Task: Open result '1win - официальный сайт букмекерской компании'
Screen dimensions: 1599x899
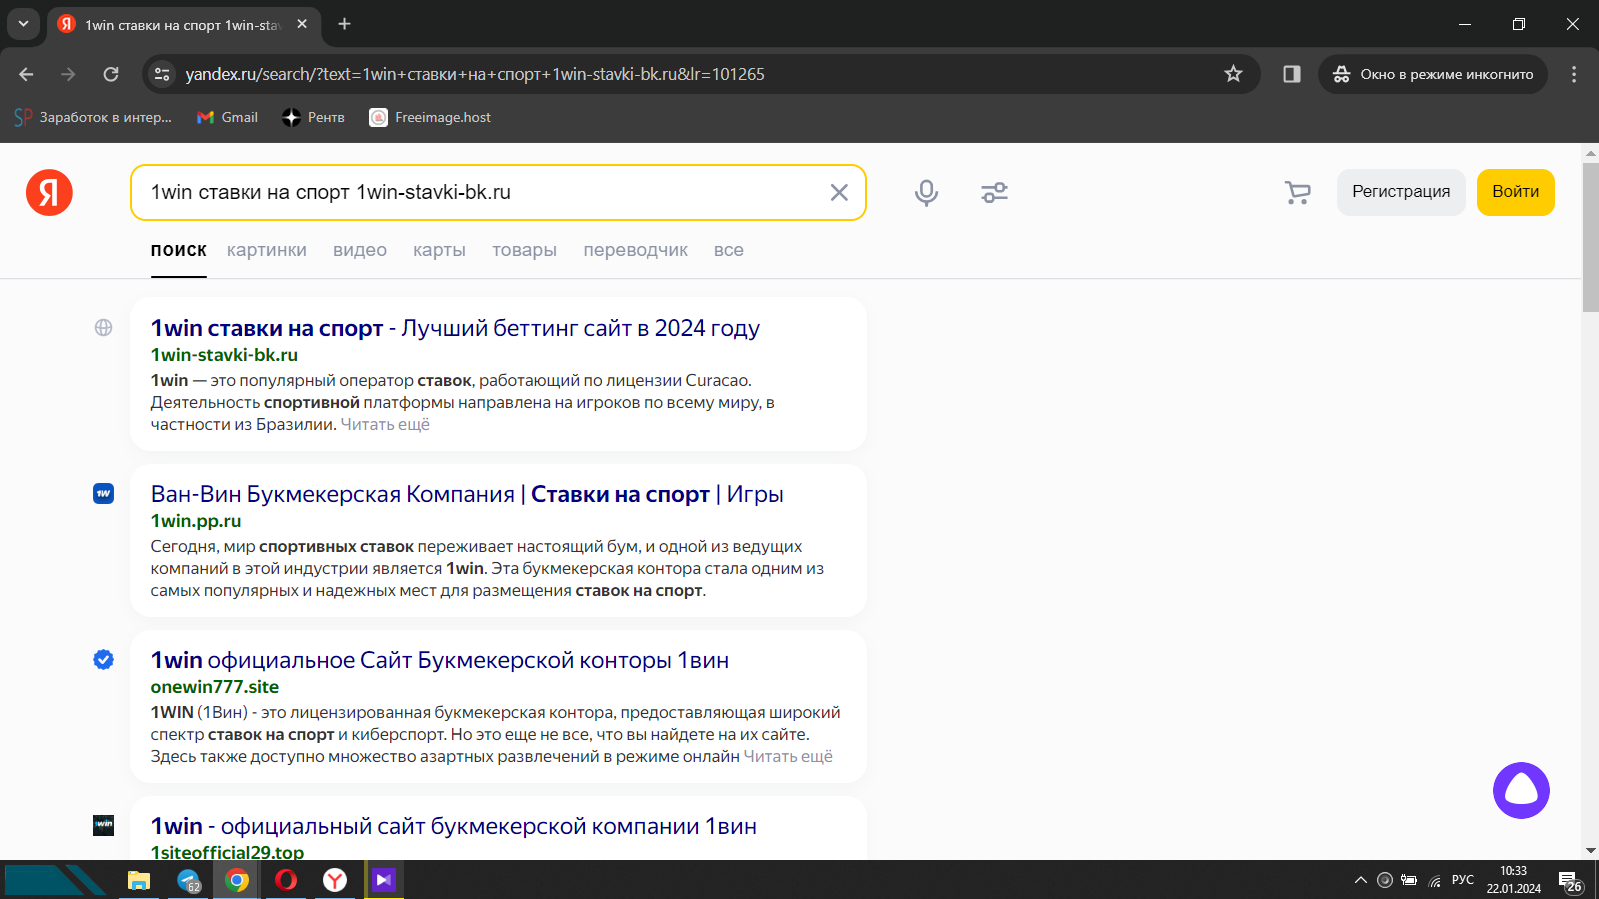Action: [454, 826]
